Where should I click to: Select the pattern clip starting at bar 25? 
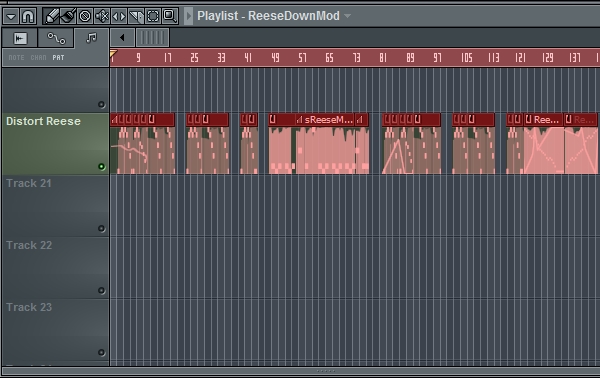point(207,144)
